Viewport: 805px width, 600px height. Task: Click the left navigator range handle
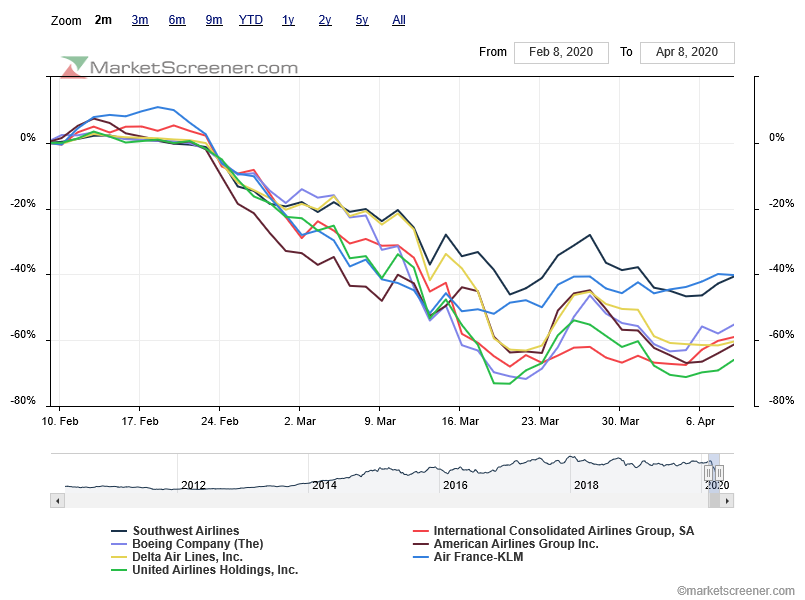click(708, 472)
